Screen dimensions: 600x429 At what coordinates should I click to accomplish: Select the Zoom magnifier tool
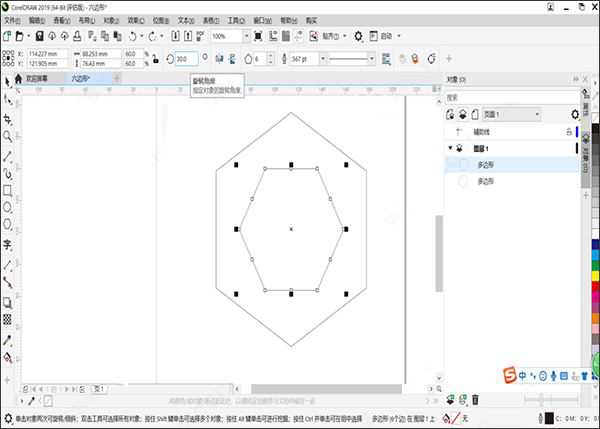coord(7,136)
